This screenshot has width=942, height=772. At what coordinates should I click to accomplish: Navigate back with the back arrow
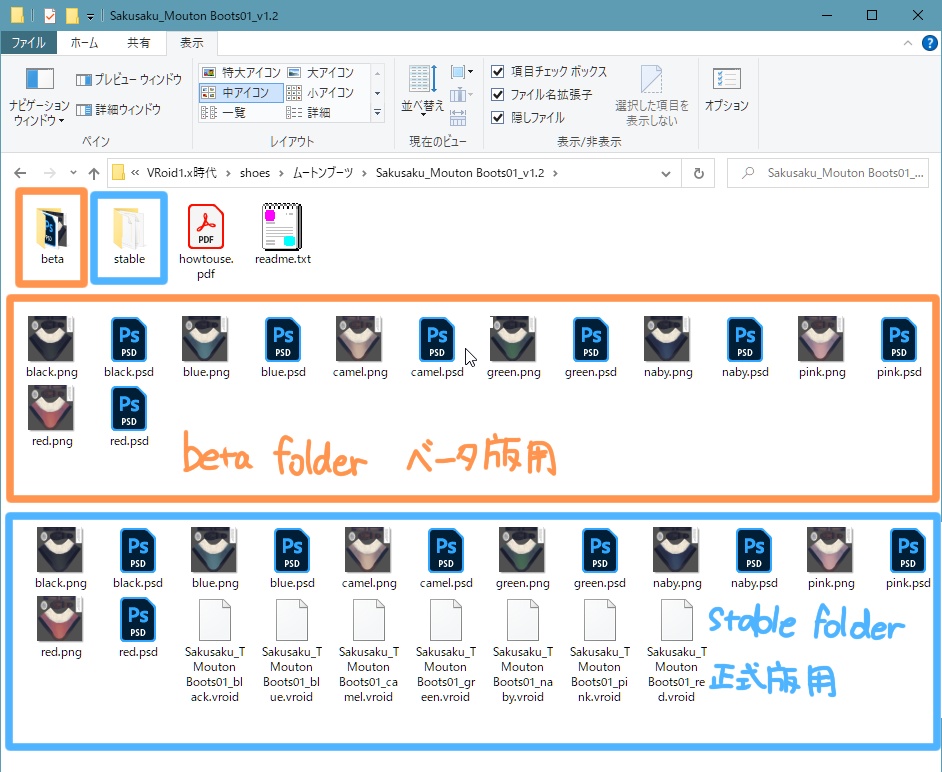[20, 172]
